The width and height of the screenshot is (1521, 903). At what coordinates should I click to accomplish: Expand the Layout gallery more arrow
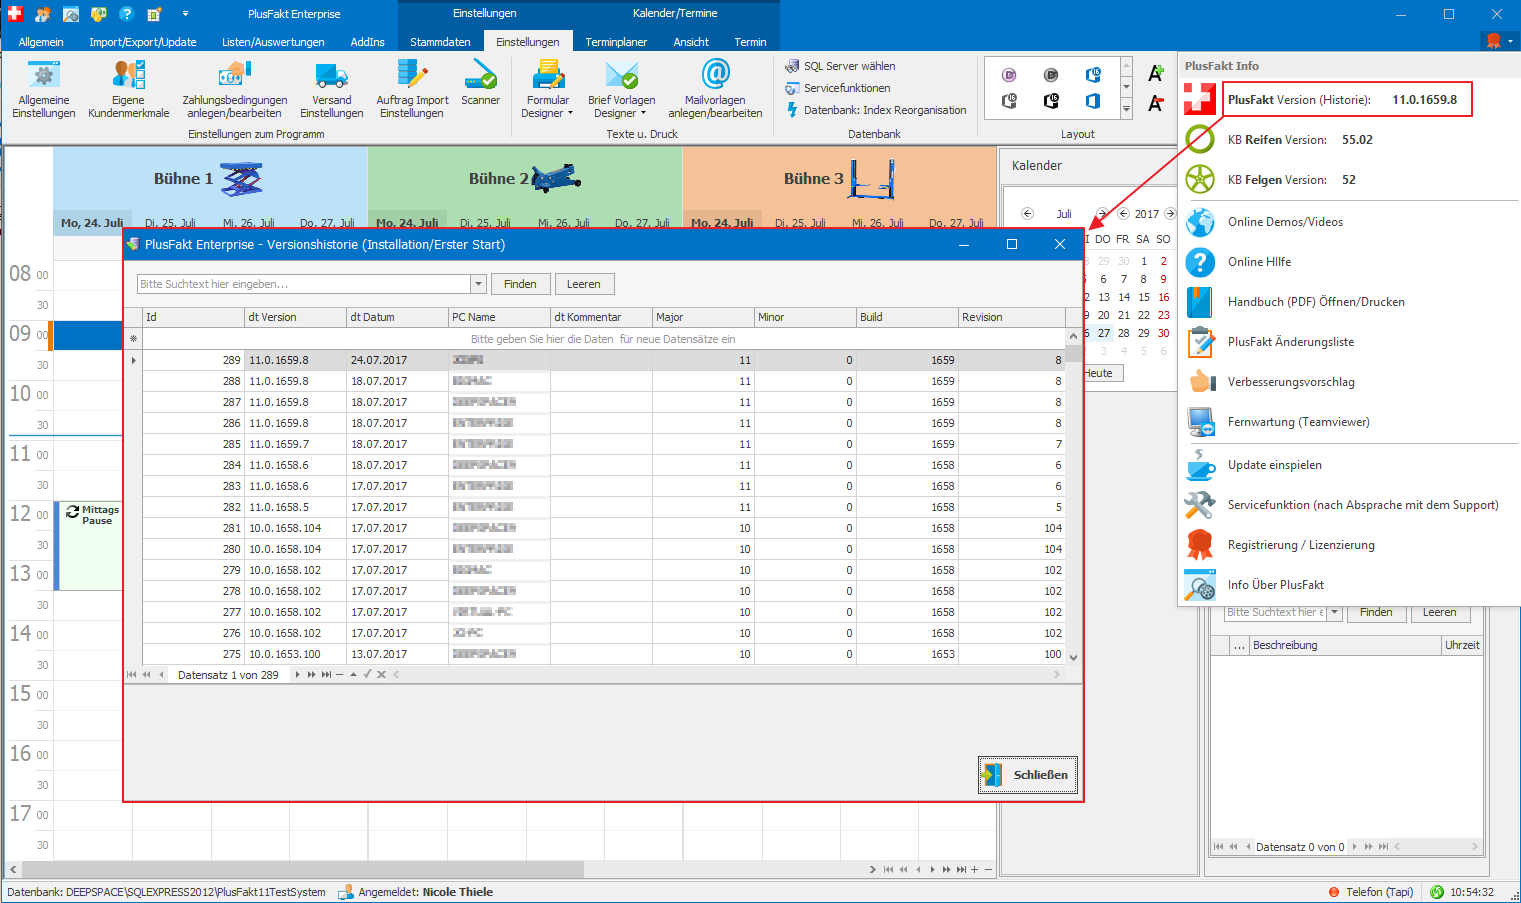pyautogui.click(x=1126, y=109)
